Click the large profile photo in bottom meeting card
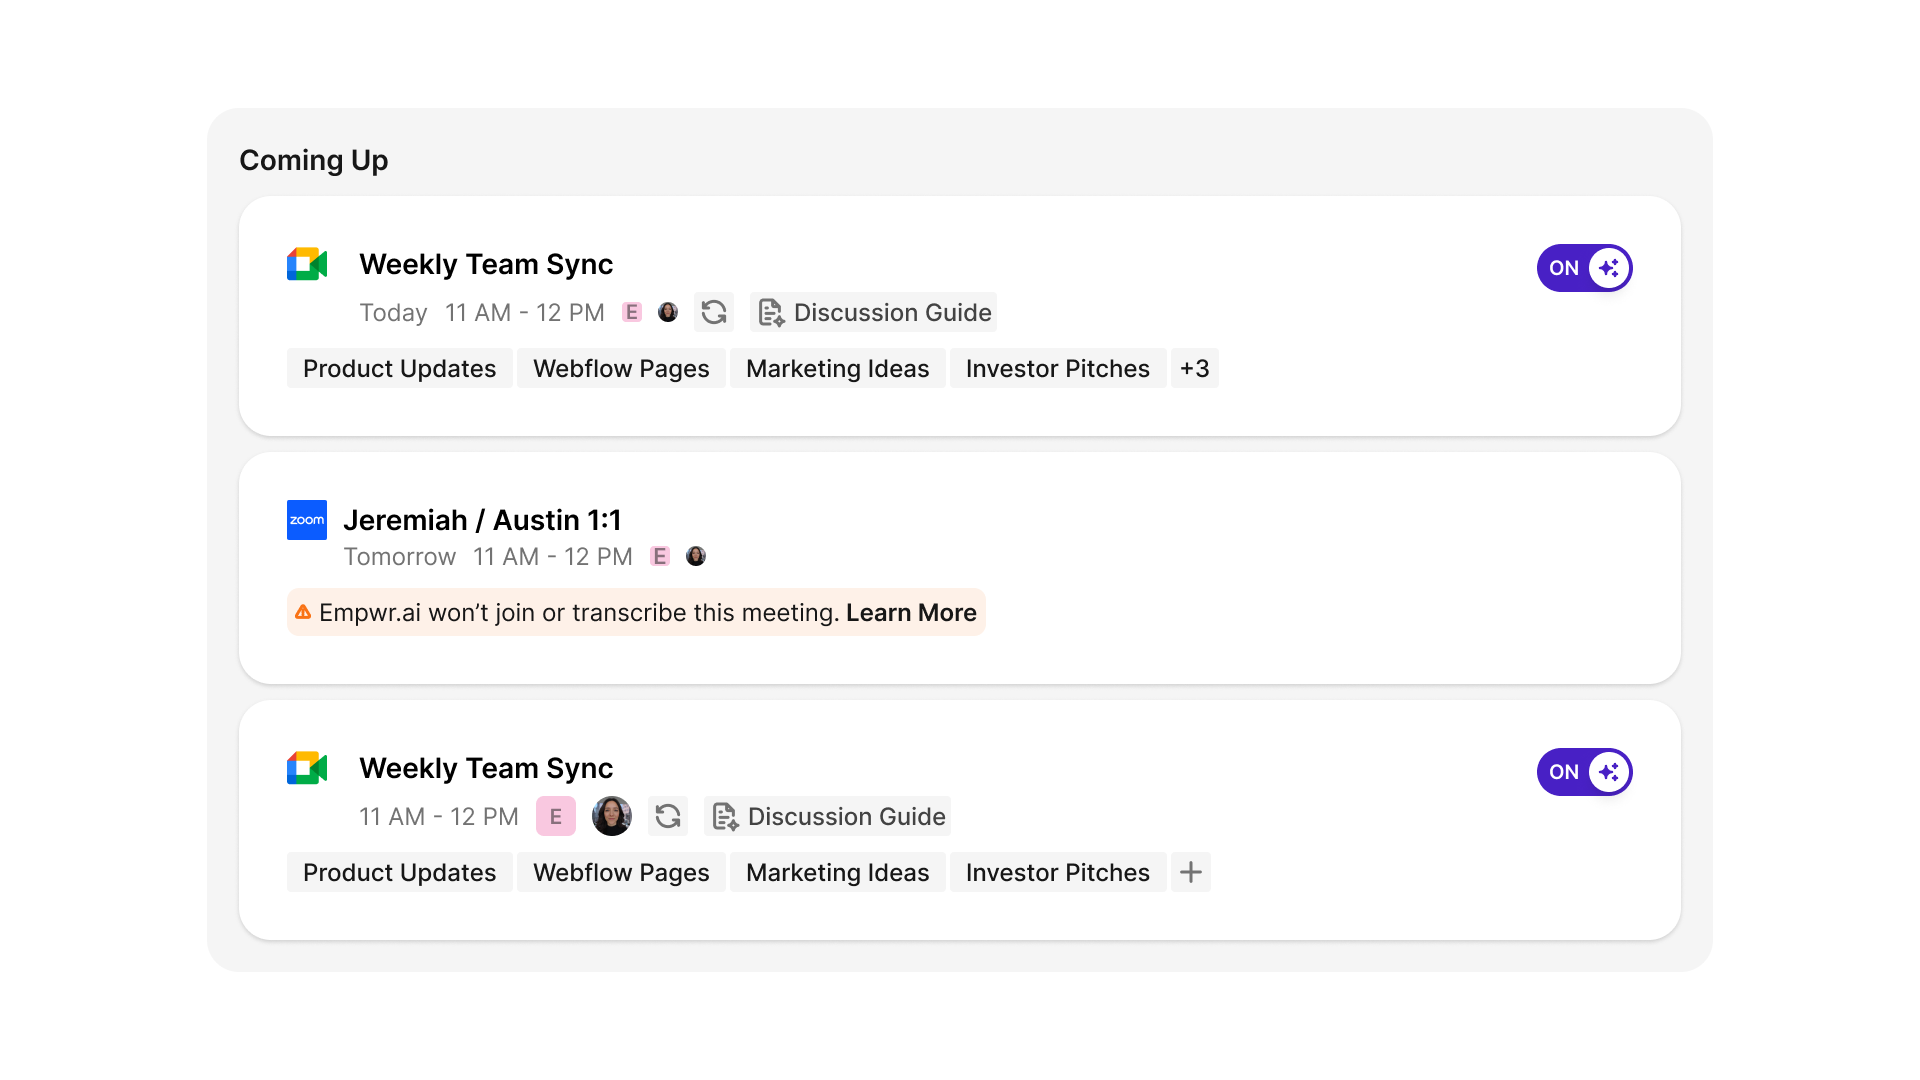Viewport: 1920px width, 1080px height. coord(612,816)
